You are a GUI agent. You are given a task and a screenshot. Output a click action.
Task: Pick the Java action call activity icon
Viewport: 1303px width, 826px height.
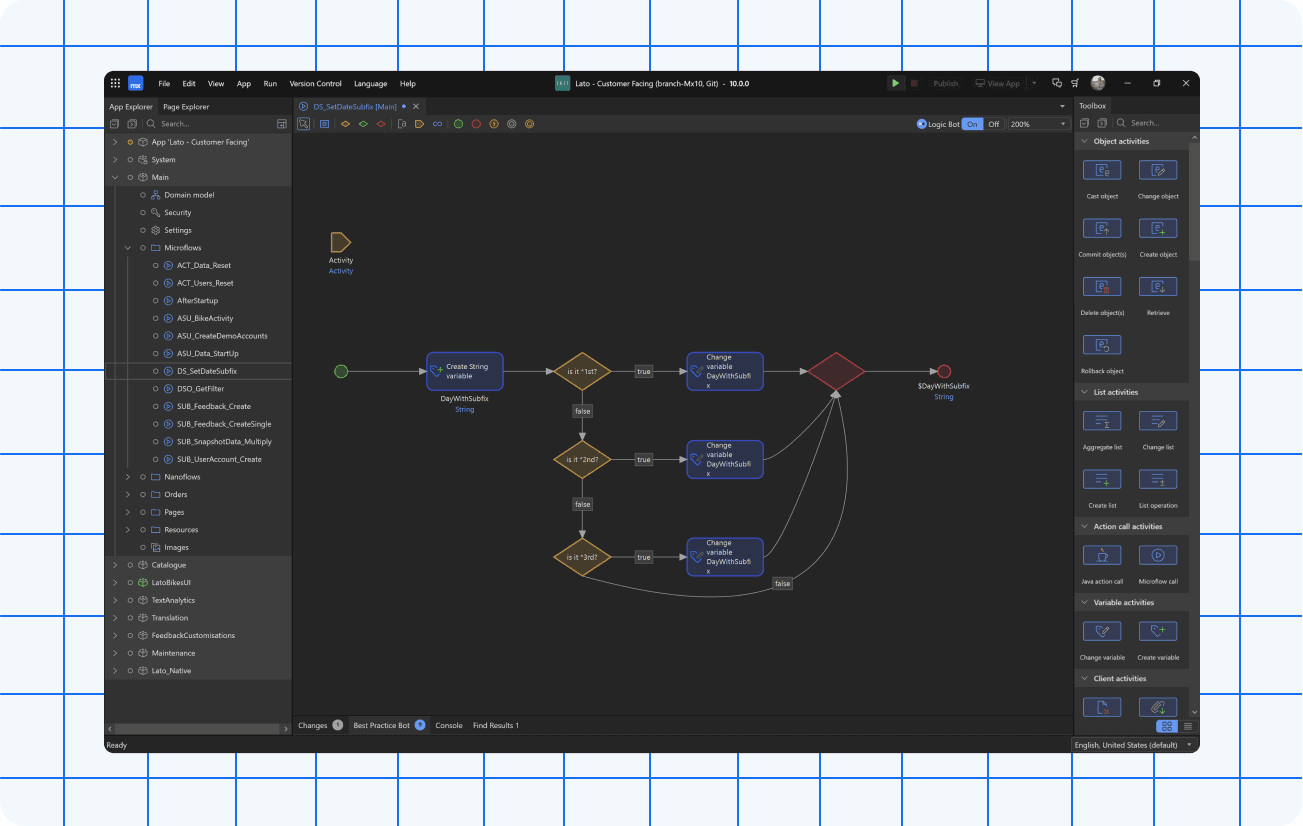[x=1102, y=555]
